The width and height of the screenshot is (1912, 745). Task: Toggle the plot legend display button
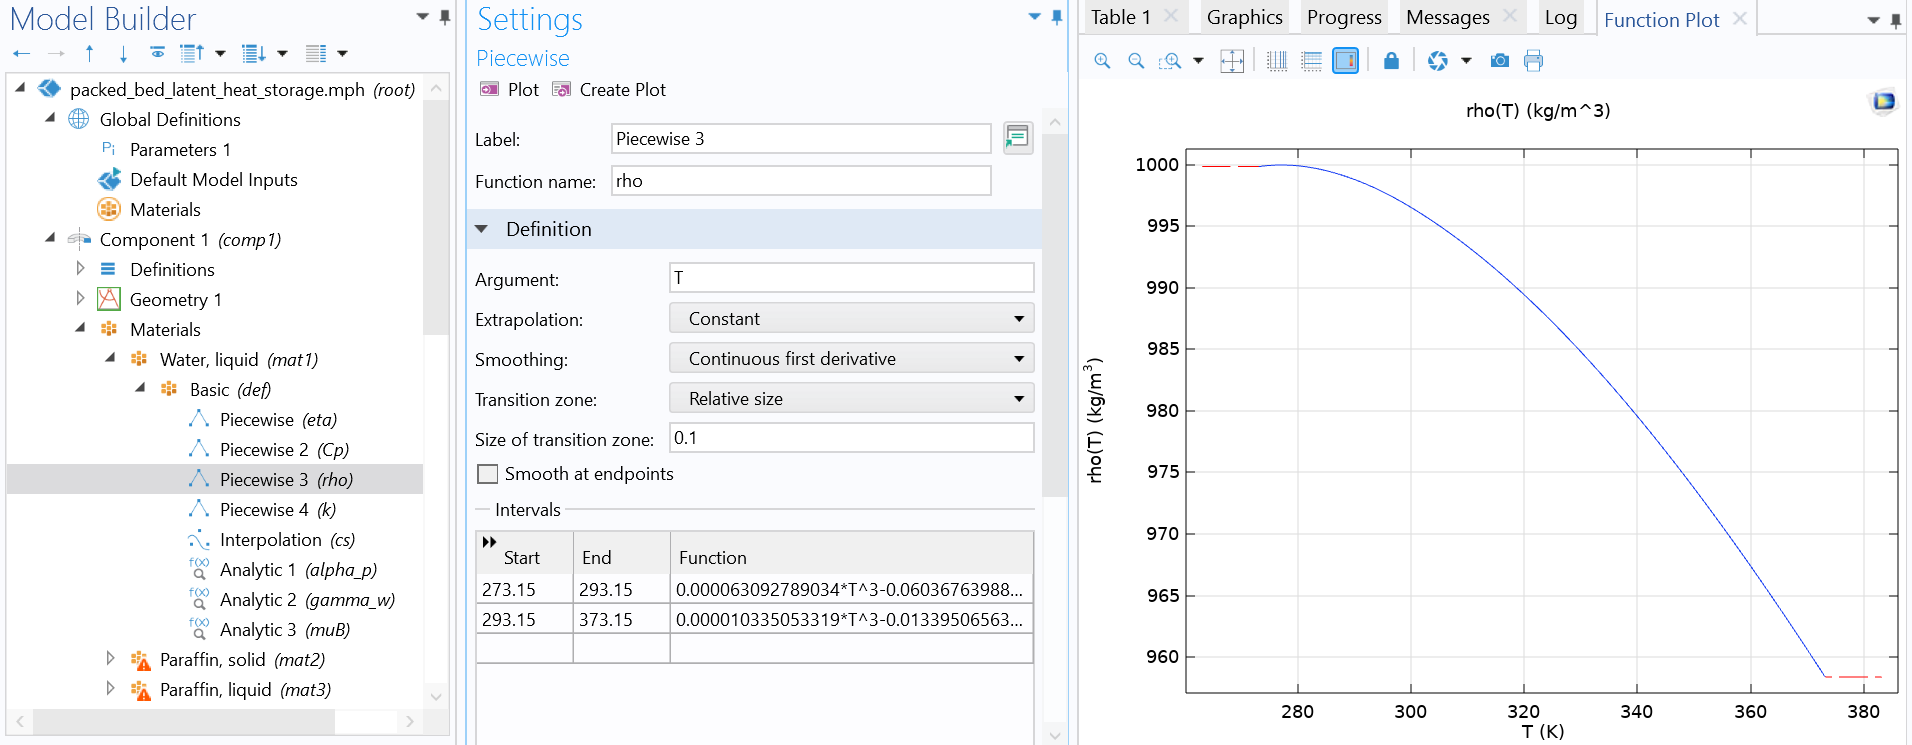tap(1345, 61)
